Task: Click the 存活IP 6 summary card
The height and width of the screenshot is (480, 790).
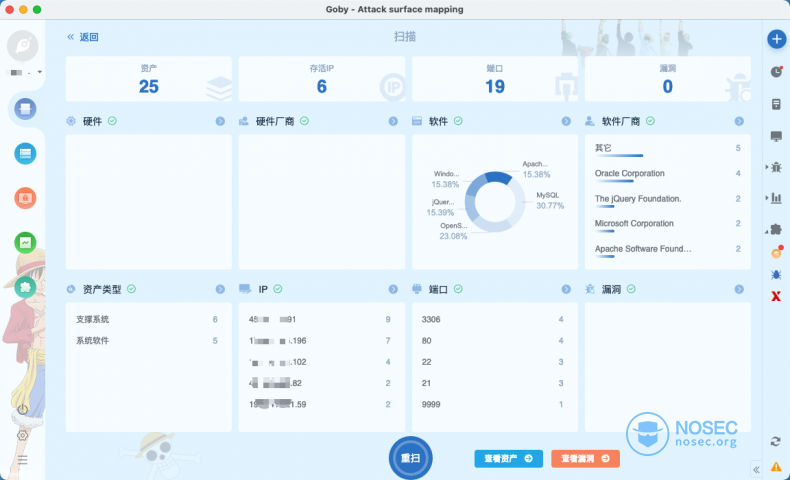Action: [x=322, y=79]
